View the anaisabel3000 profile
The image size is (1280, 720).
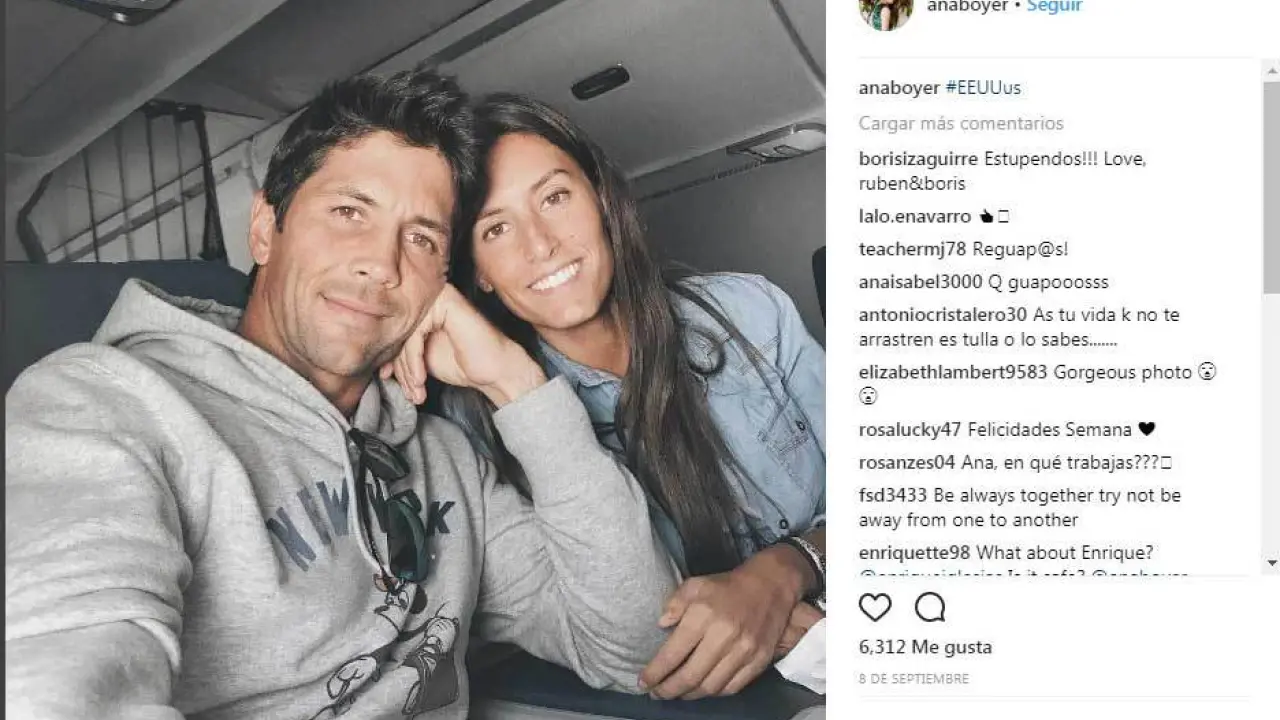point(921,282)
